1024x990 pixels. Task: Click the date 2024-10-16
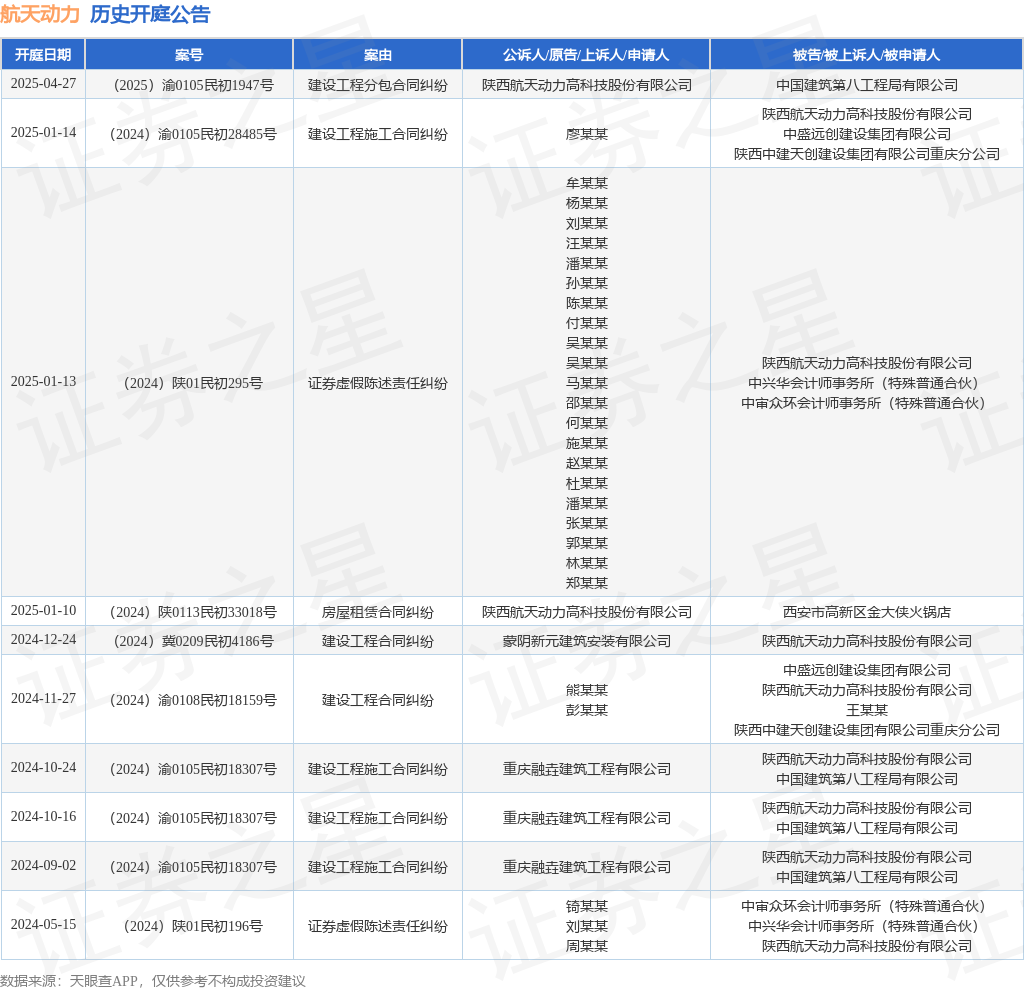point(43,816)
